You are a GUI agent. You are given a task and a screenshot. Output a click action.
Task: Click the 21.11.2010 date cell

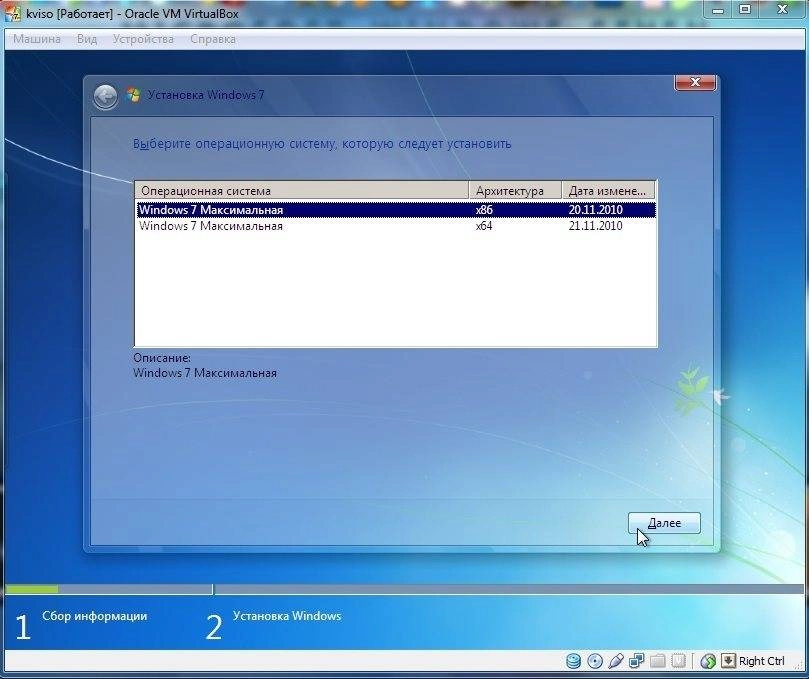[595, 226]
